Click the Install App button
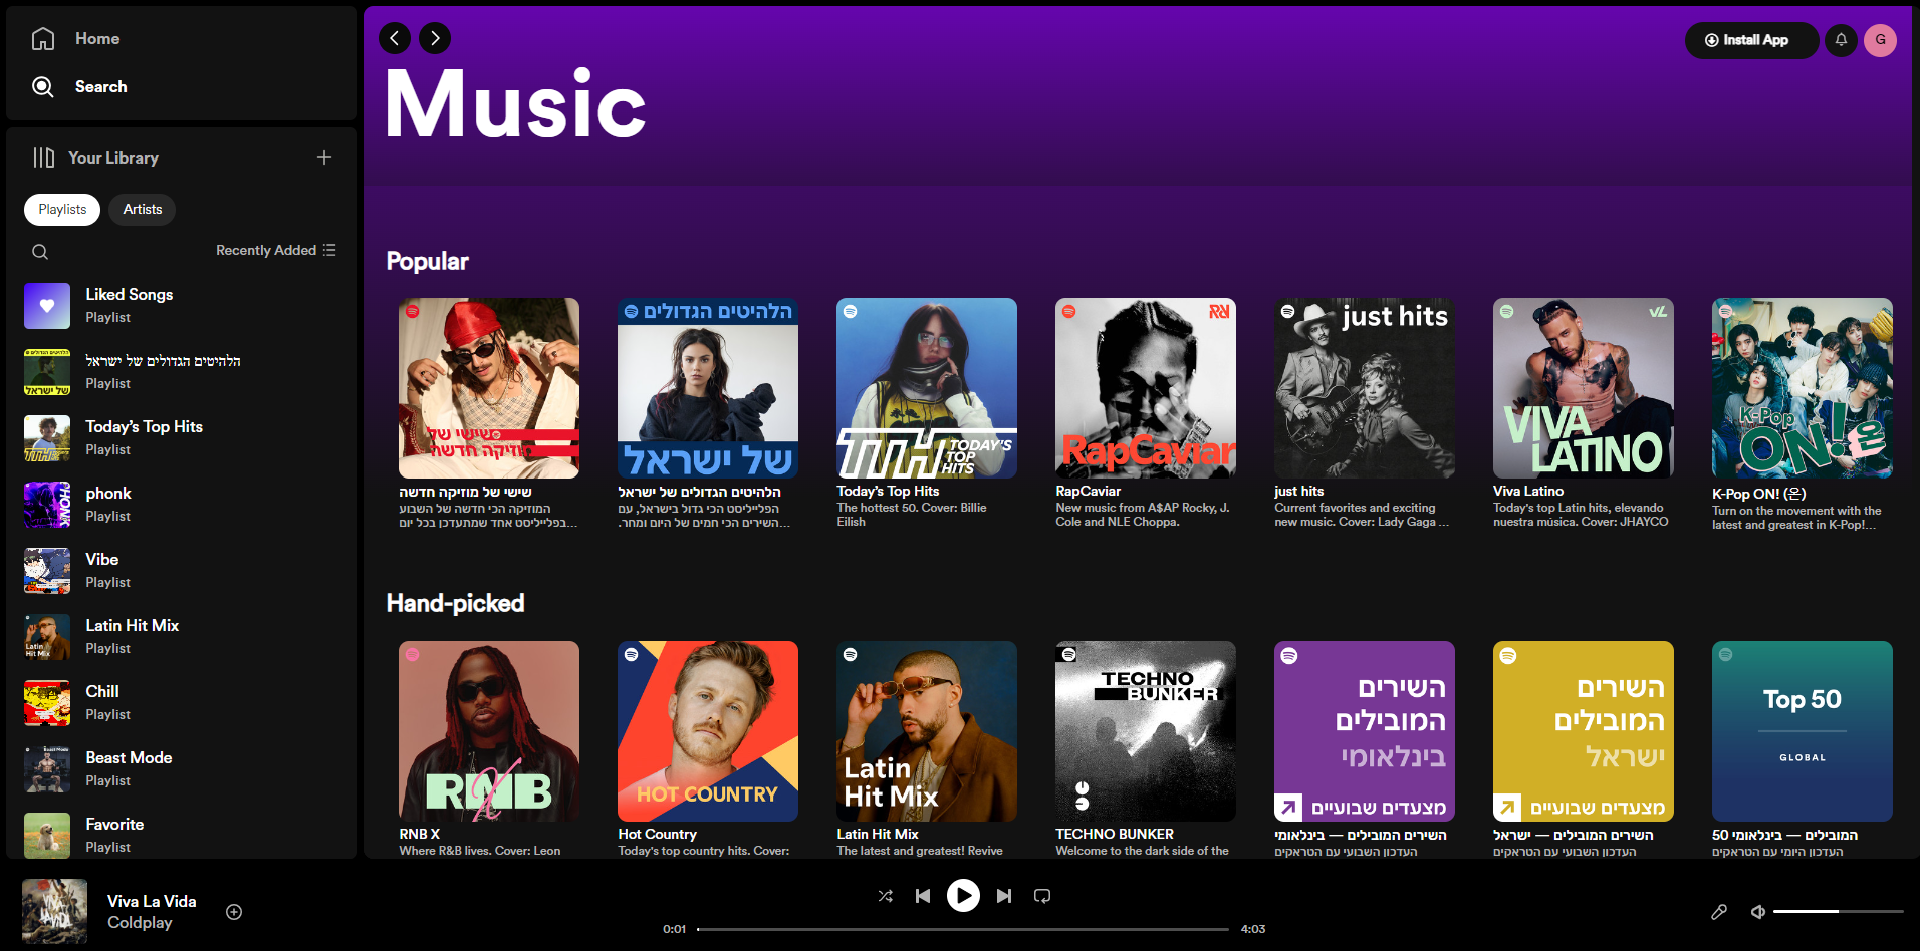This screenshot has width=1920, height=951. click(1751, 40)
